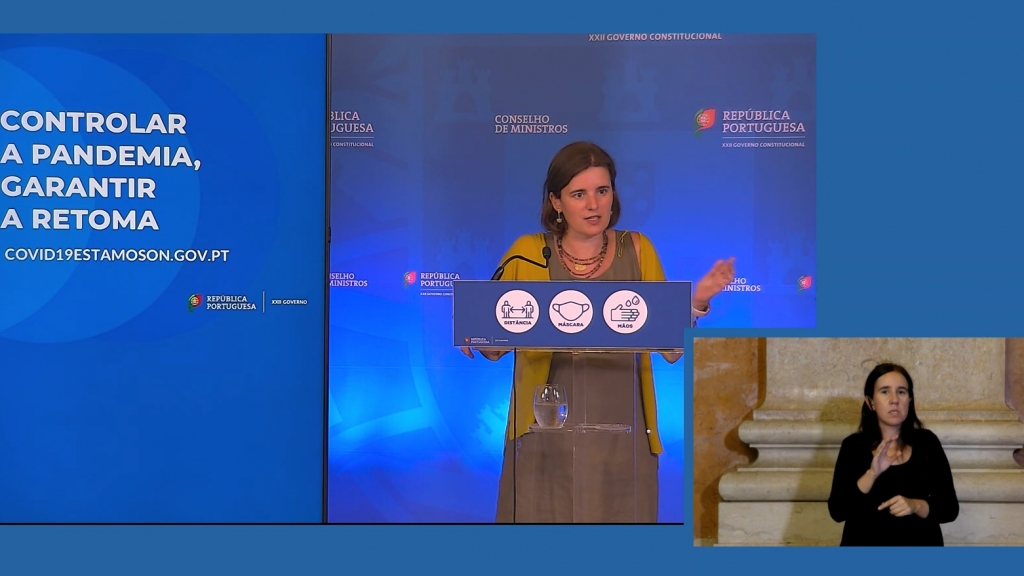
Task: Click the 'Garantir a retoma' slide text
Action: coord(80,203)
